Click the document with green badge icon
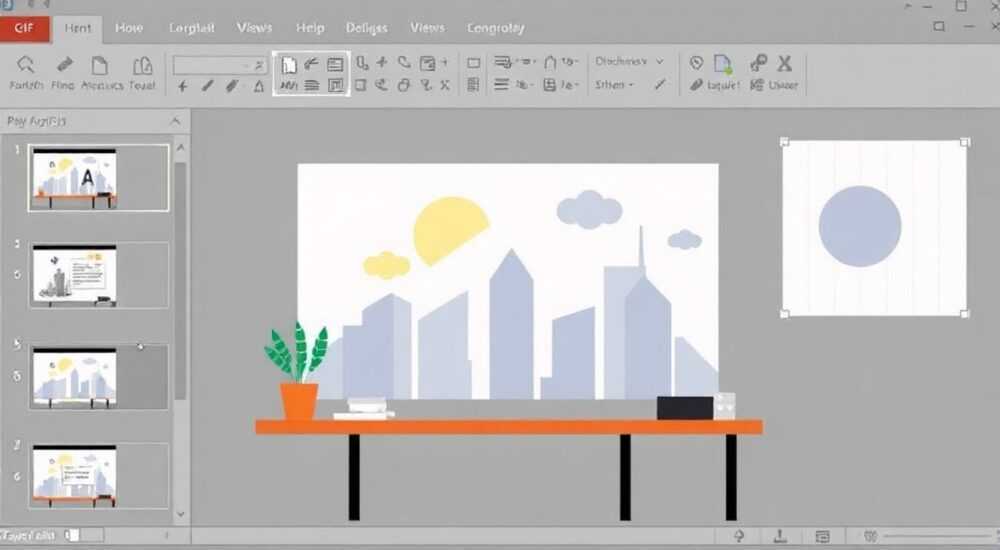The image size is (1000, 550). [x=723, y=64]
